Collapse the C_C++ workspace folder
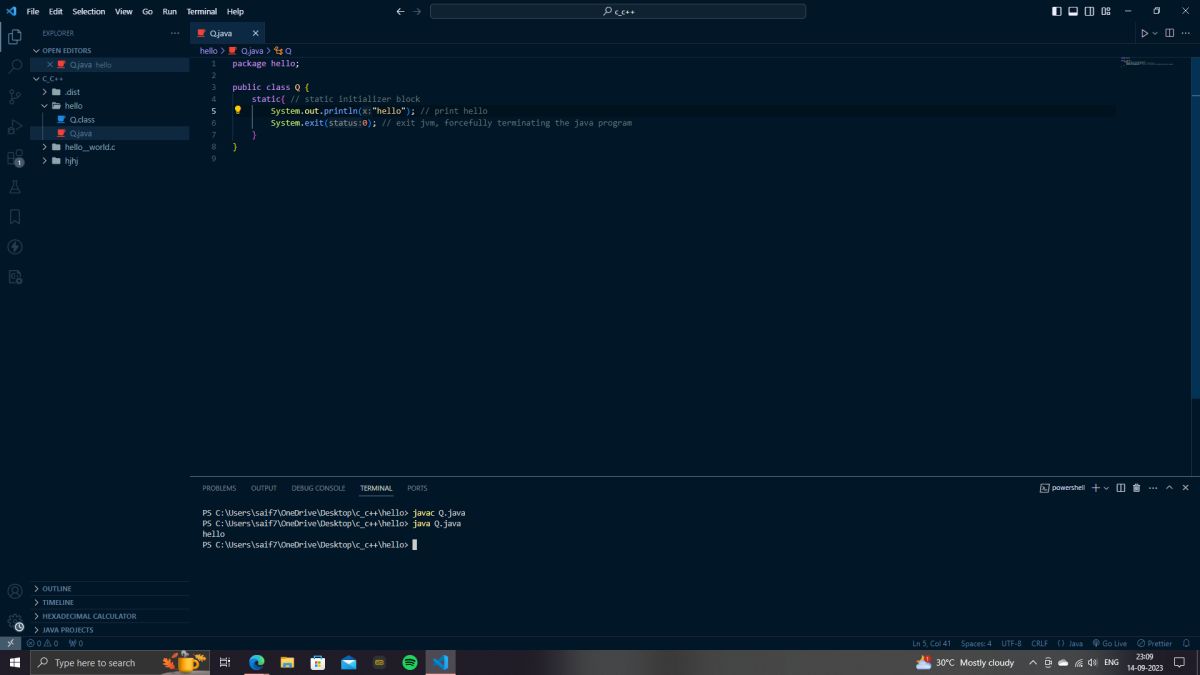This screenshot has height=675, width=1200. (x=110, y=78)
